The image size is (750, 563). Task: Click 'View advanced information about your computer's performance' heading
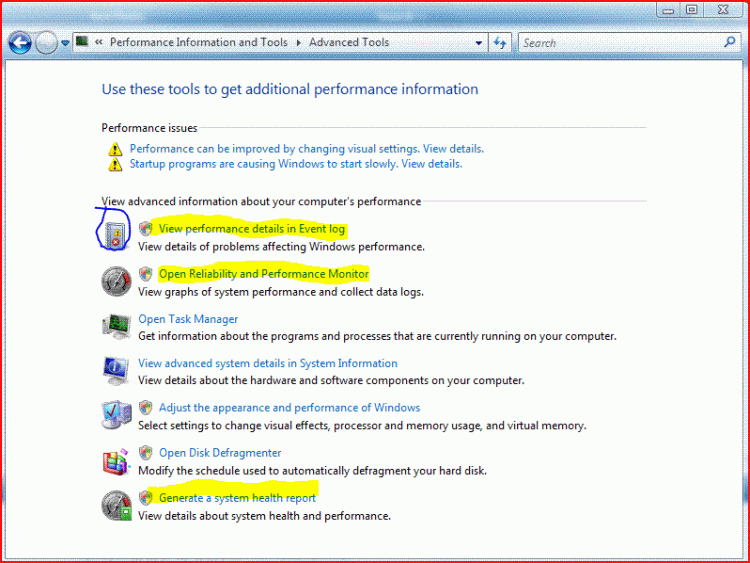tap(261, 201)
